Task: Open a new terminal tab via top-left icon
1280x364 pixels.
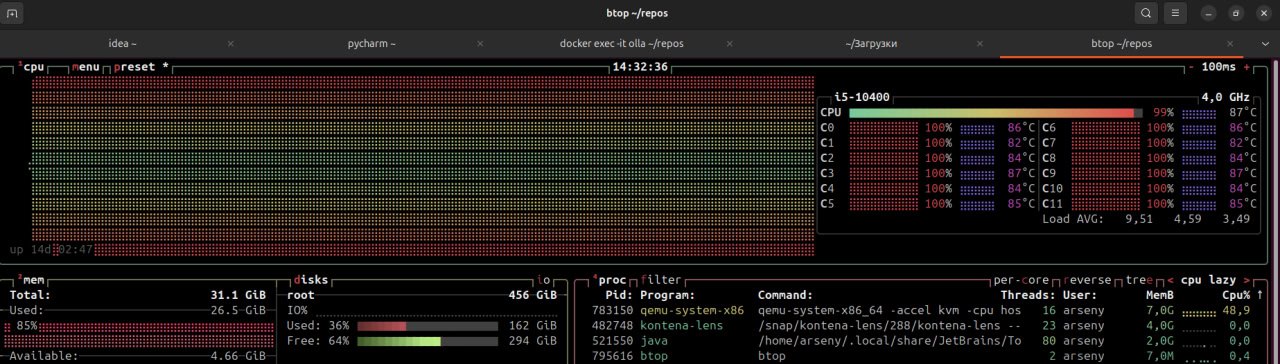Action: (12, 14)
